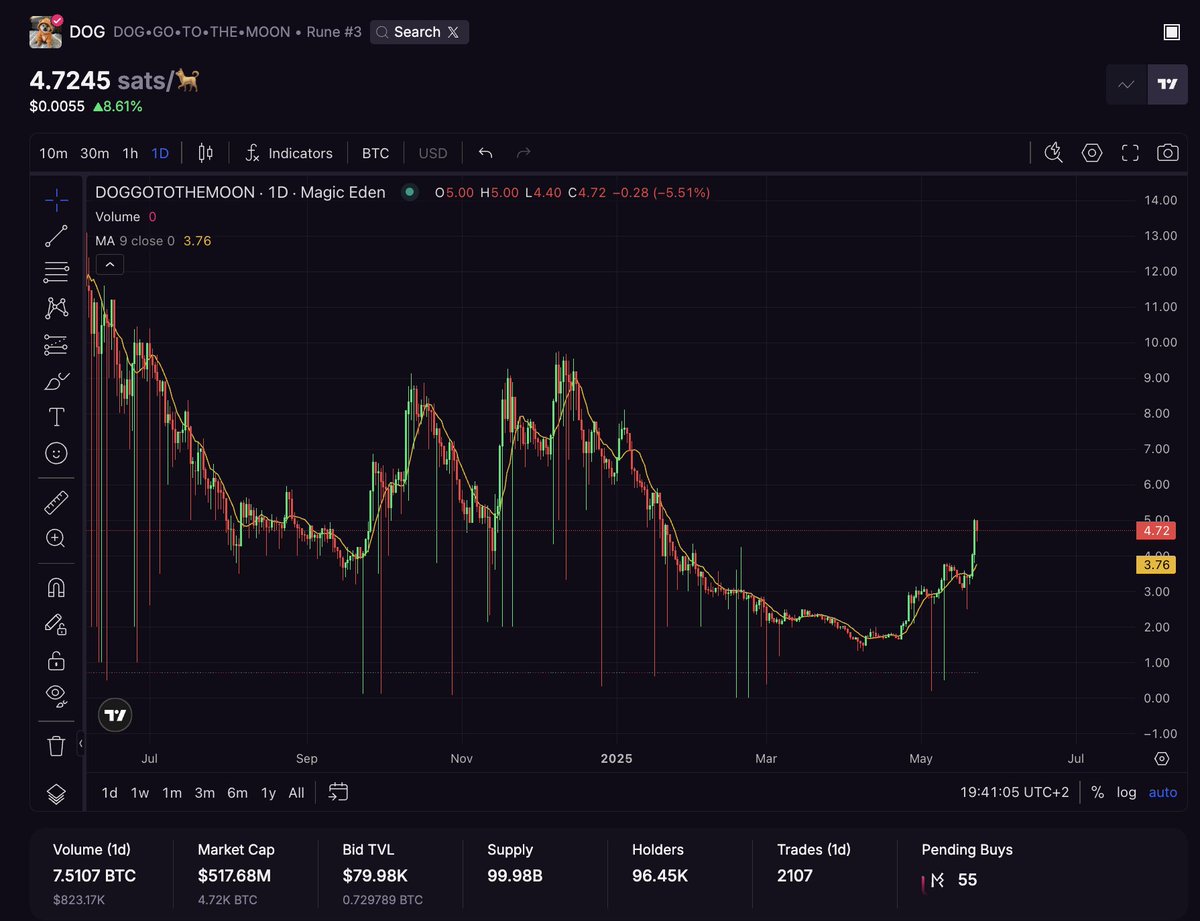Image resolution: width=1200 pixels, height=921 pixels.
Task: Click the TradingView logo on chart
Action: pos(116,715)
